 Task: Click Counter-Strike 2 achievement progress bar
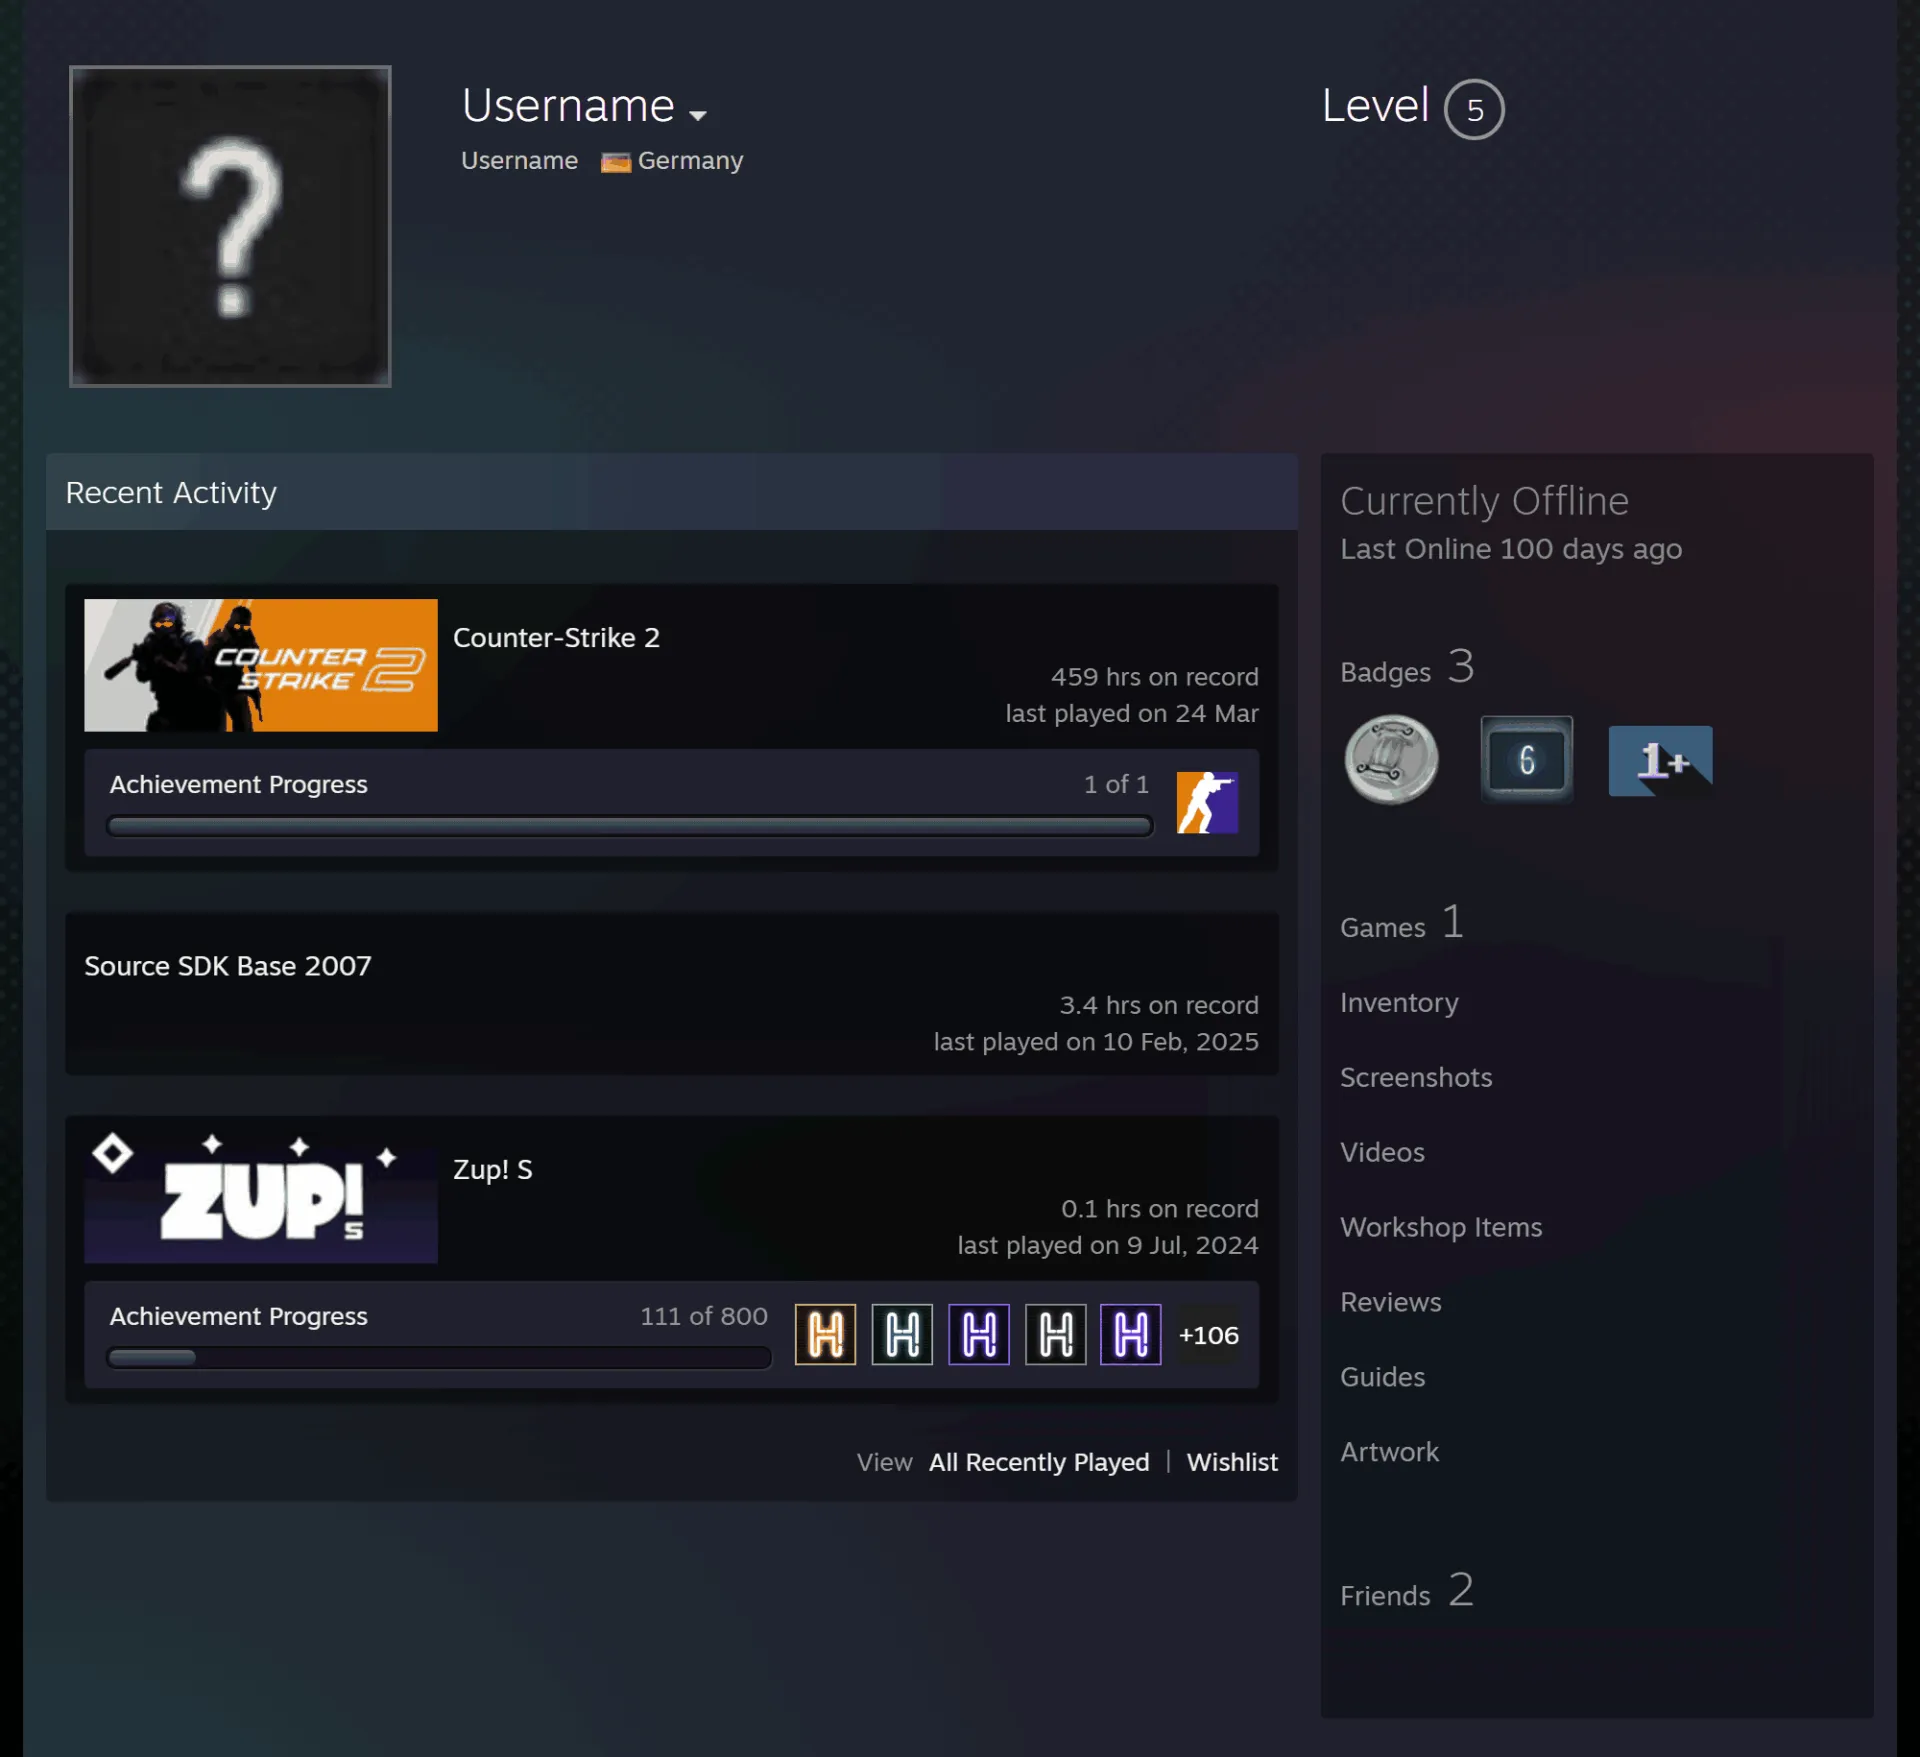(x=630, y=826)
